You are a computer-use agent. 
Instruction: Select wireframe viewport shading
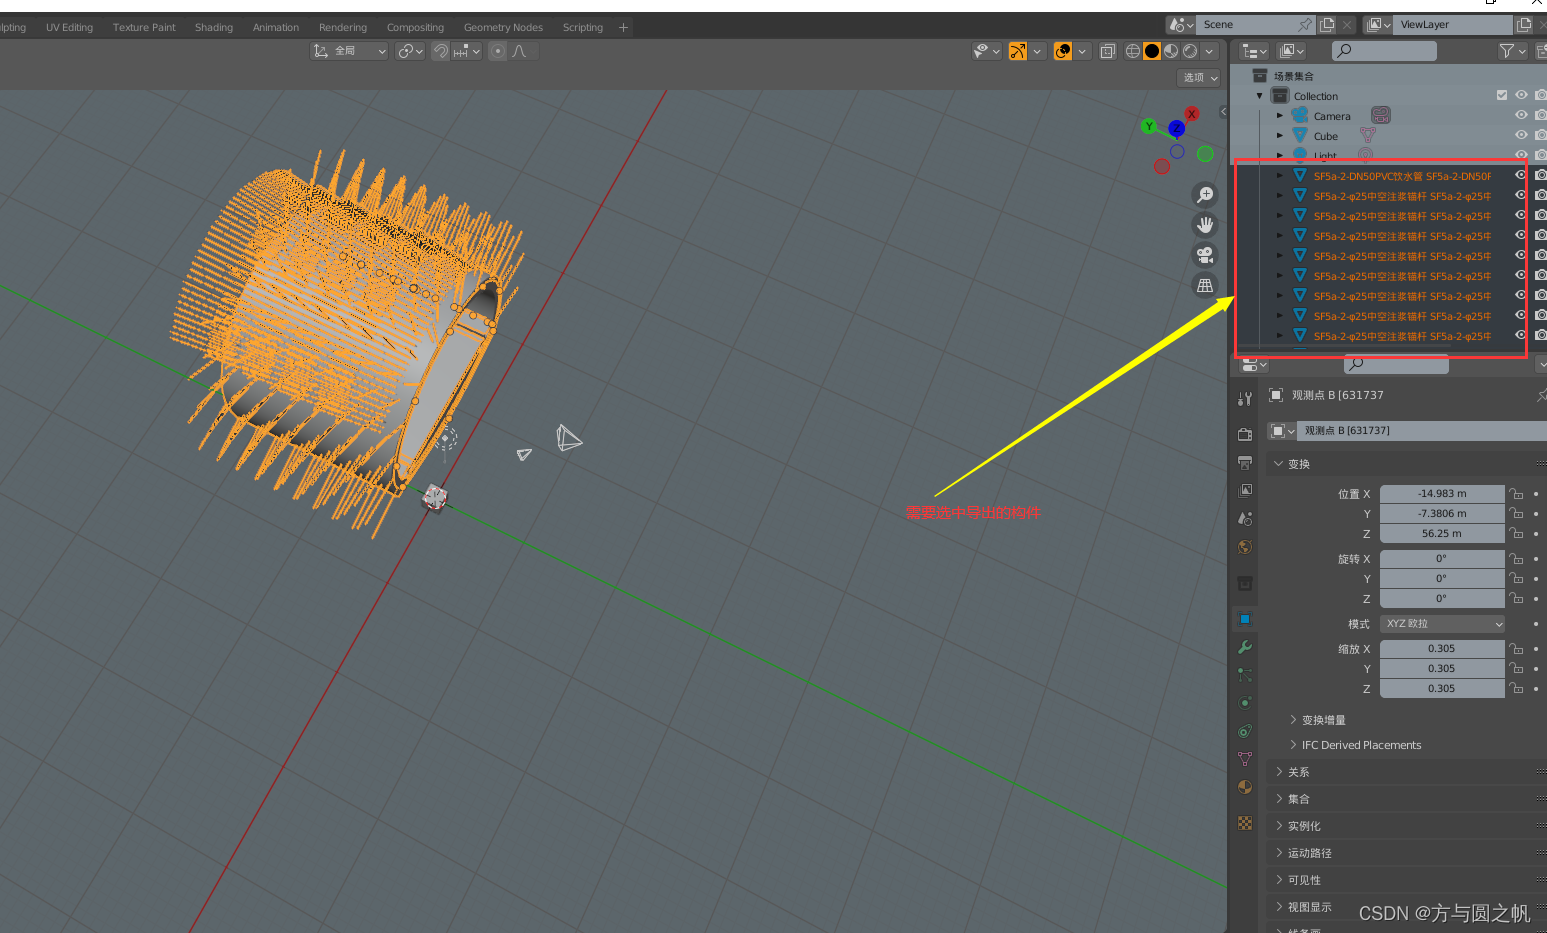1133,51
